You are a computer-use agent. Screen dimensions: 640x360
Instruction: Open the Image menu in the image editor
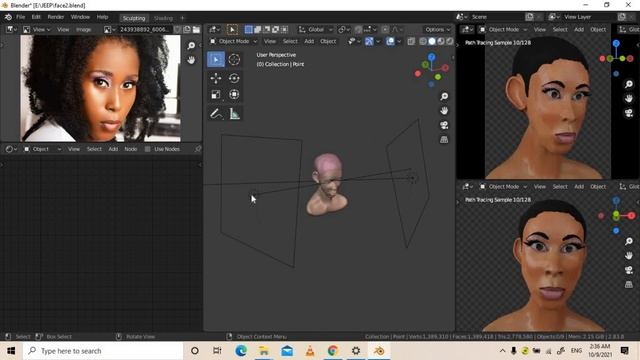pos(83,29)
